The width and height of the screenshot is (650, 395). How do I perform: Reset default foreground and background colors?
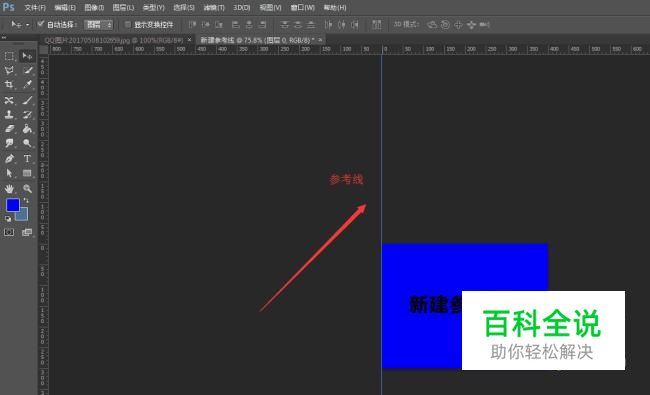click(8, 219)
